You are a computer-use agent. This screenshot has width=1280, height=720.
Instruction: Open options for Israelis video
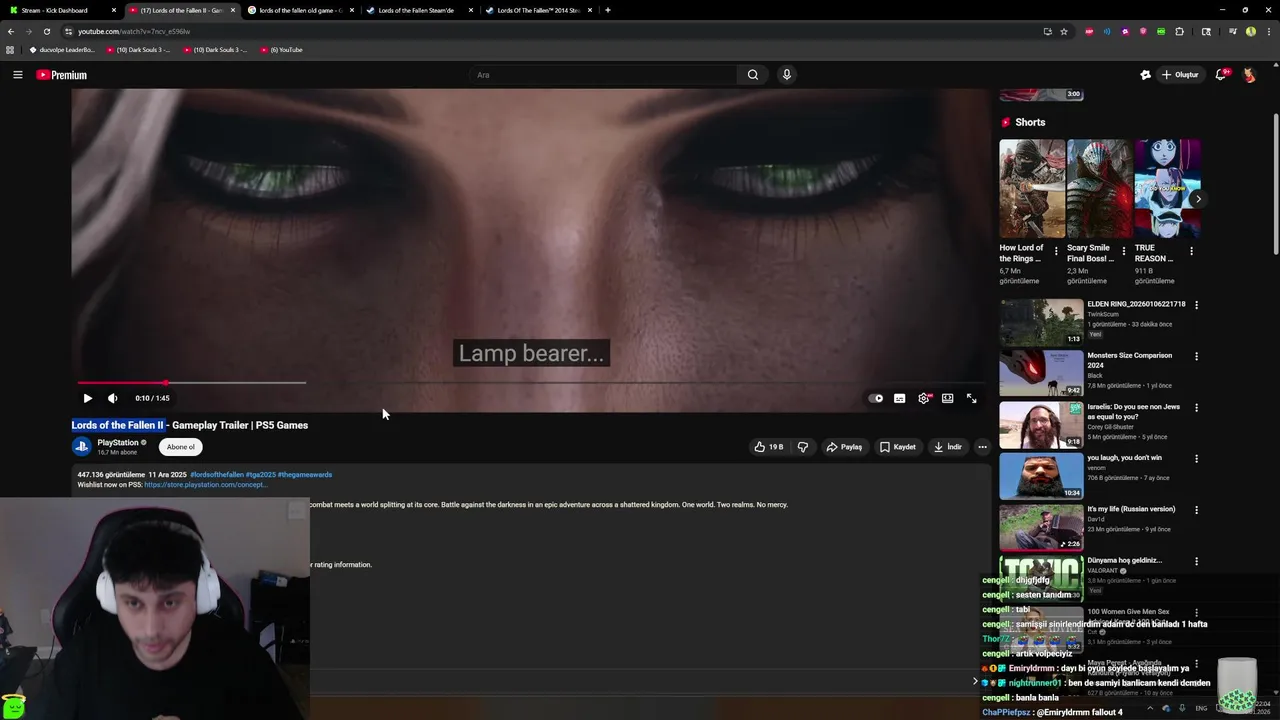[x=1196, y=407]
